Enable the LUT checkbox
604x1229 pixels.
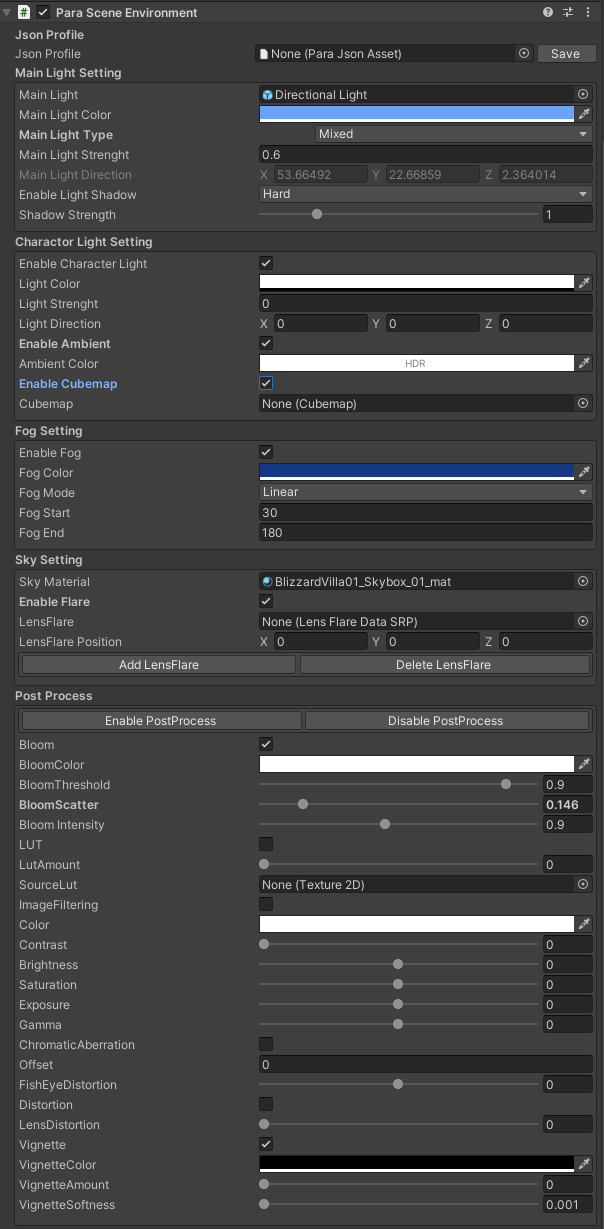tap(265, 844)
